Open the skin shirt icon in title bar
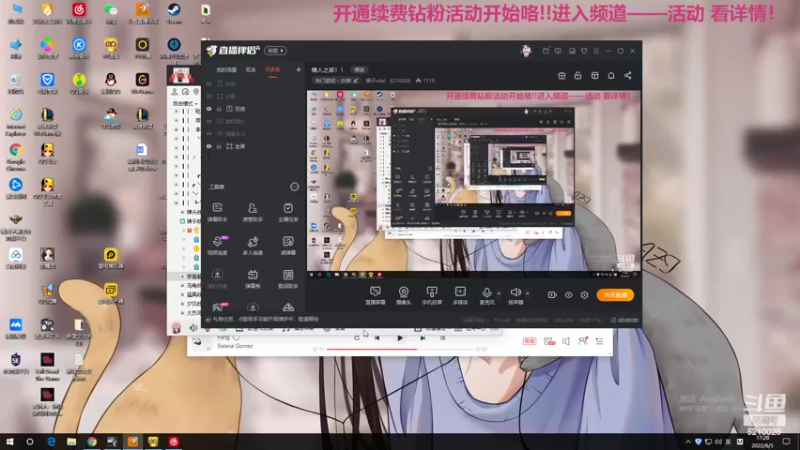The width and height of the screenshot is (800, 450). tap(584, 51)
